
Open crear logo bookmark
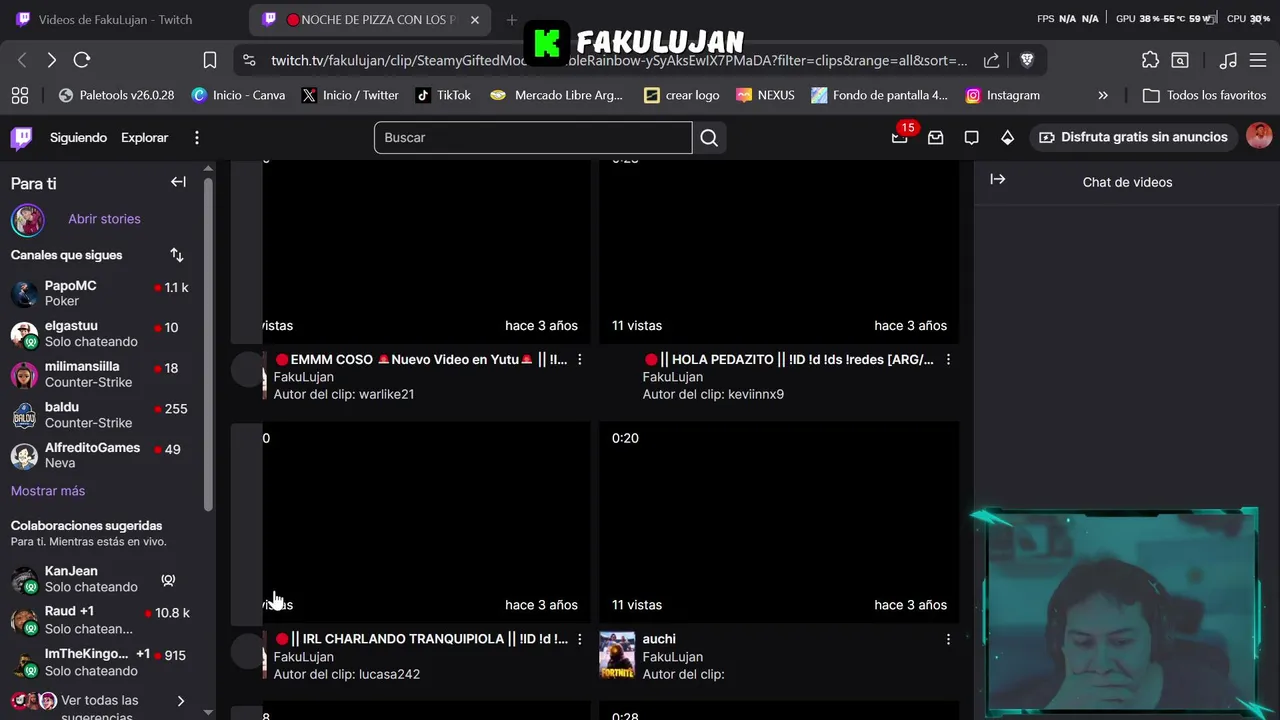tap(682, 96)
